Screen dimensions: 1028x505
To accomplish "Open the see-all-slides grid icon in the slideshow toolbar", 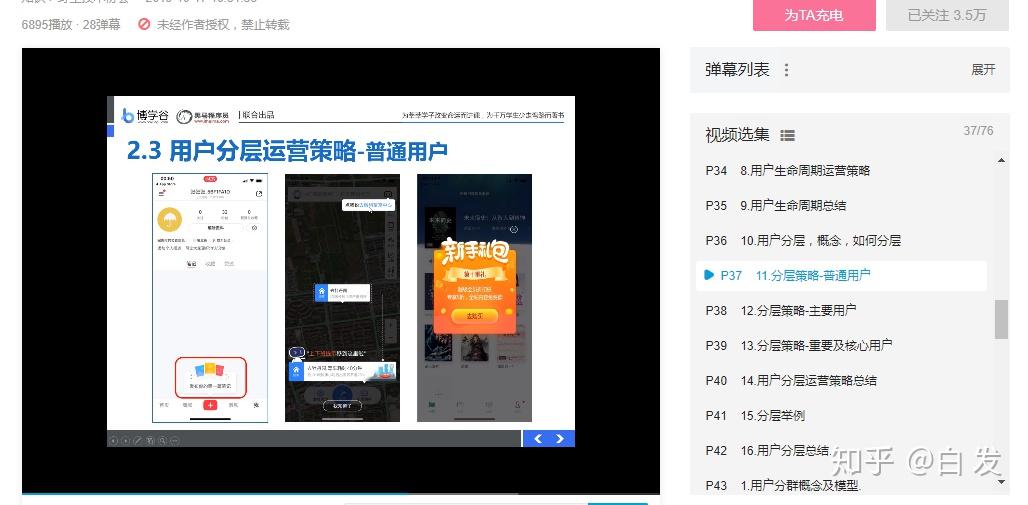I will [150, 440].
